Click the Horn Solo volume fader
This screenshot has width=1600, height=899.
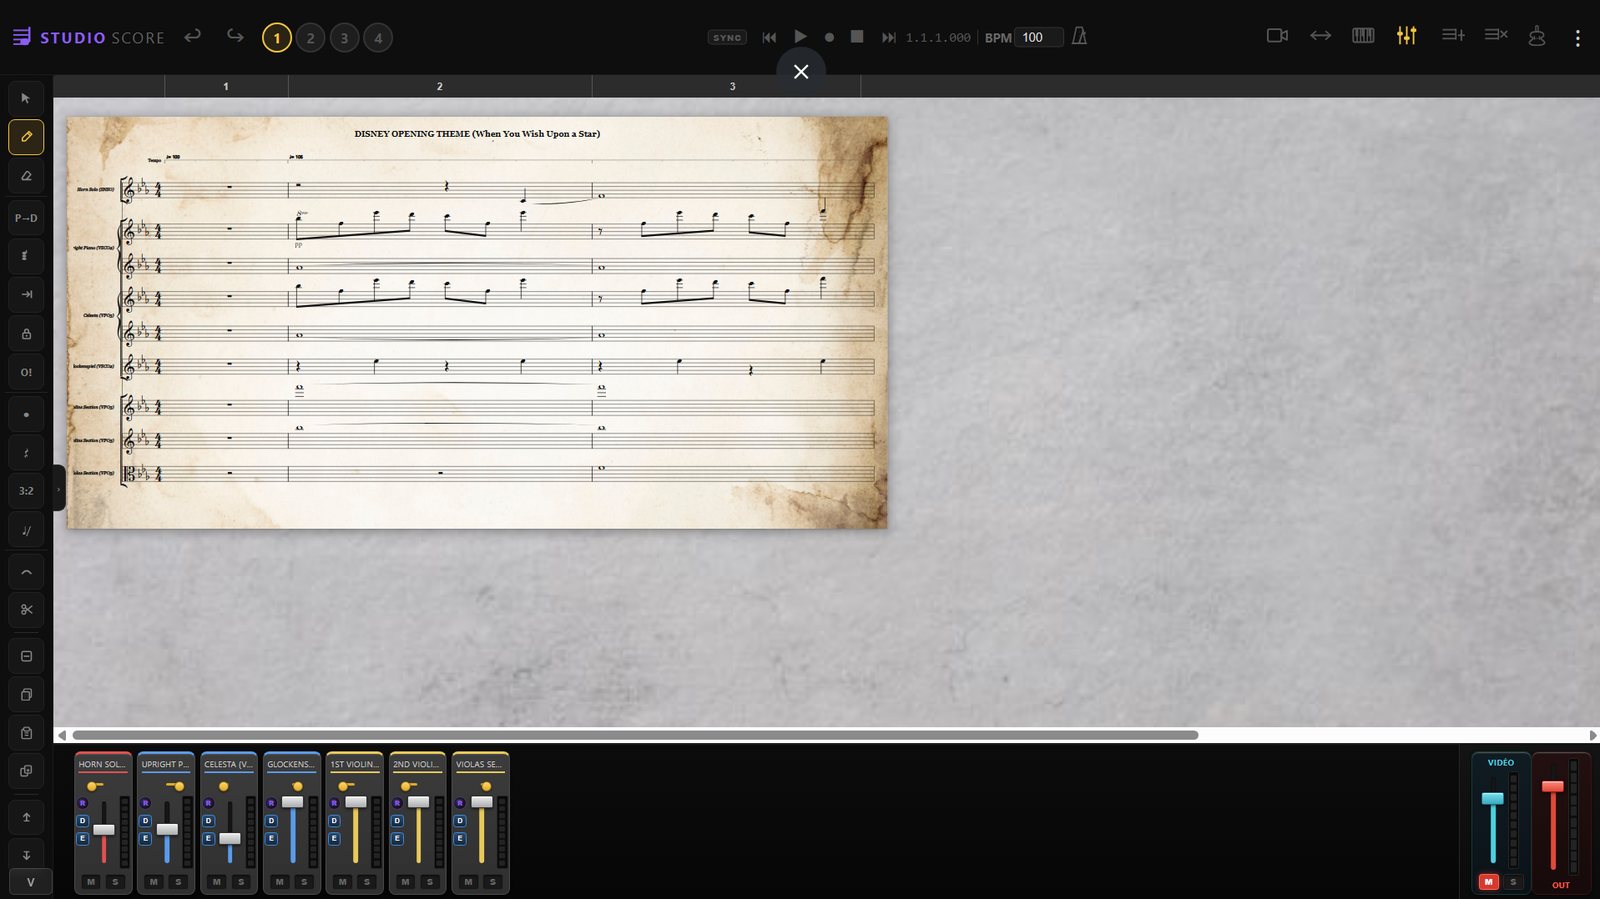point(103,830)
